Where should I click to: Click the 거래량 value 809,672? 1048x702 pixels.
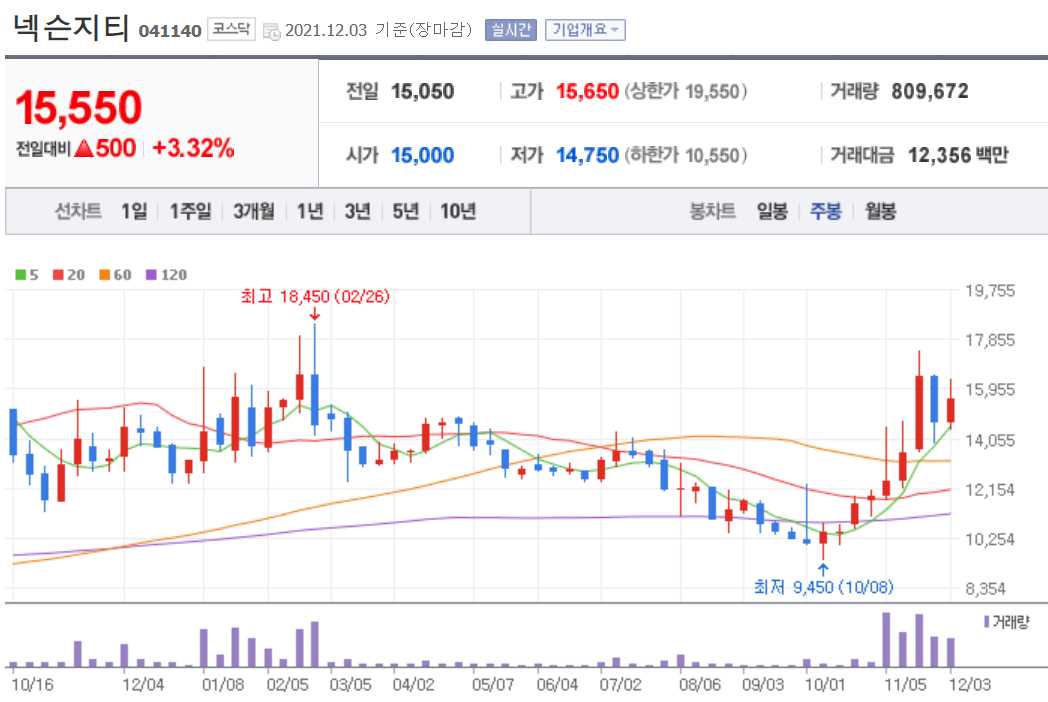[x=930, y=92]
